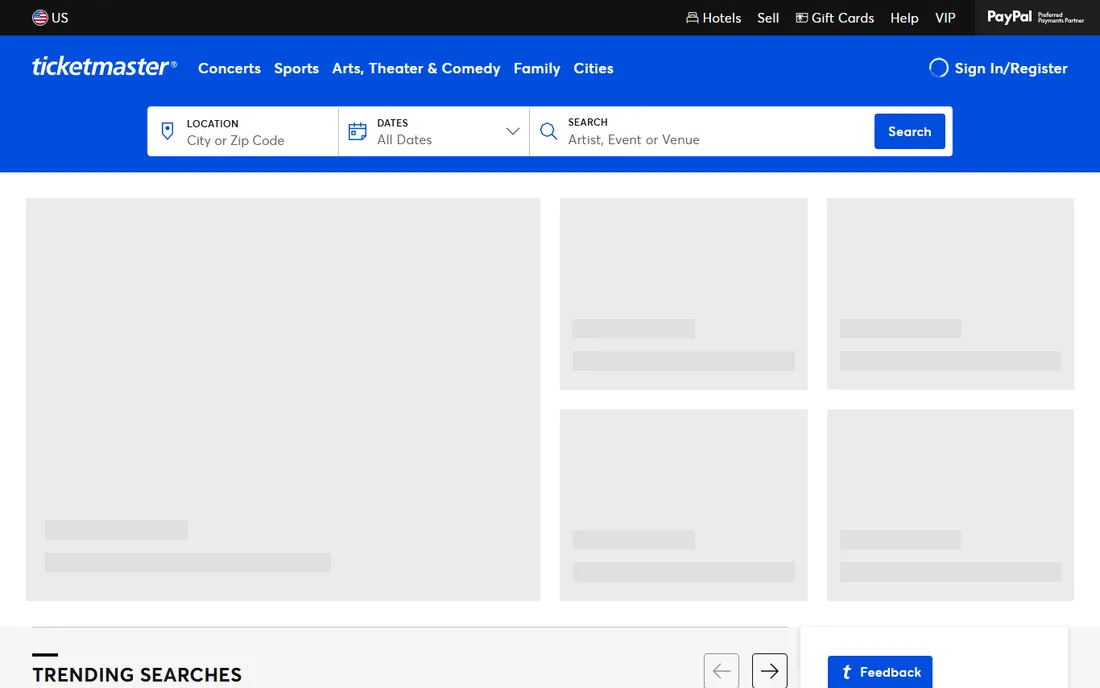This screenshot has width=1100, height=688.
Task: Click the magnifying glass search icon
Action: coord(549,131)
